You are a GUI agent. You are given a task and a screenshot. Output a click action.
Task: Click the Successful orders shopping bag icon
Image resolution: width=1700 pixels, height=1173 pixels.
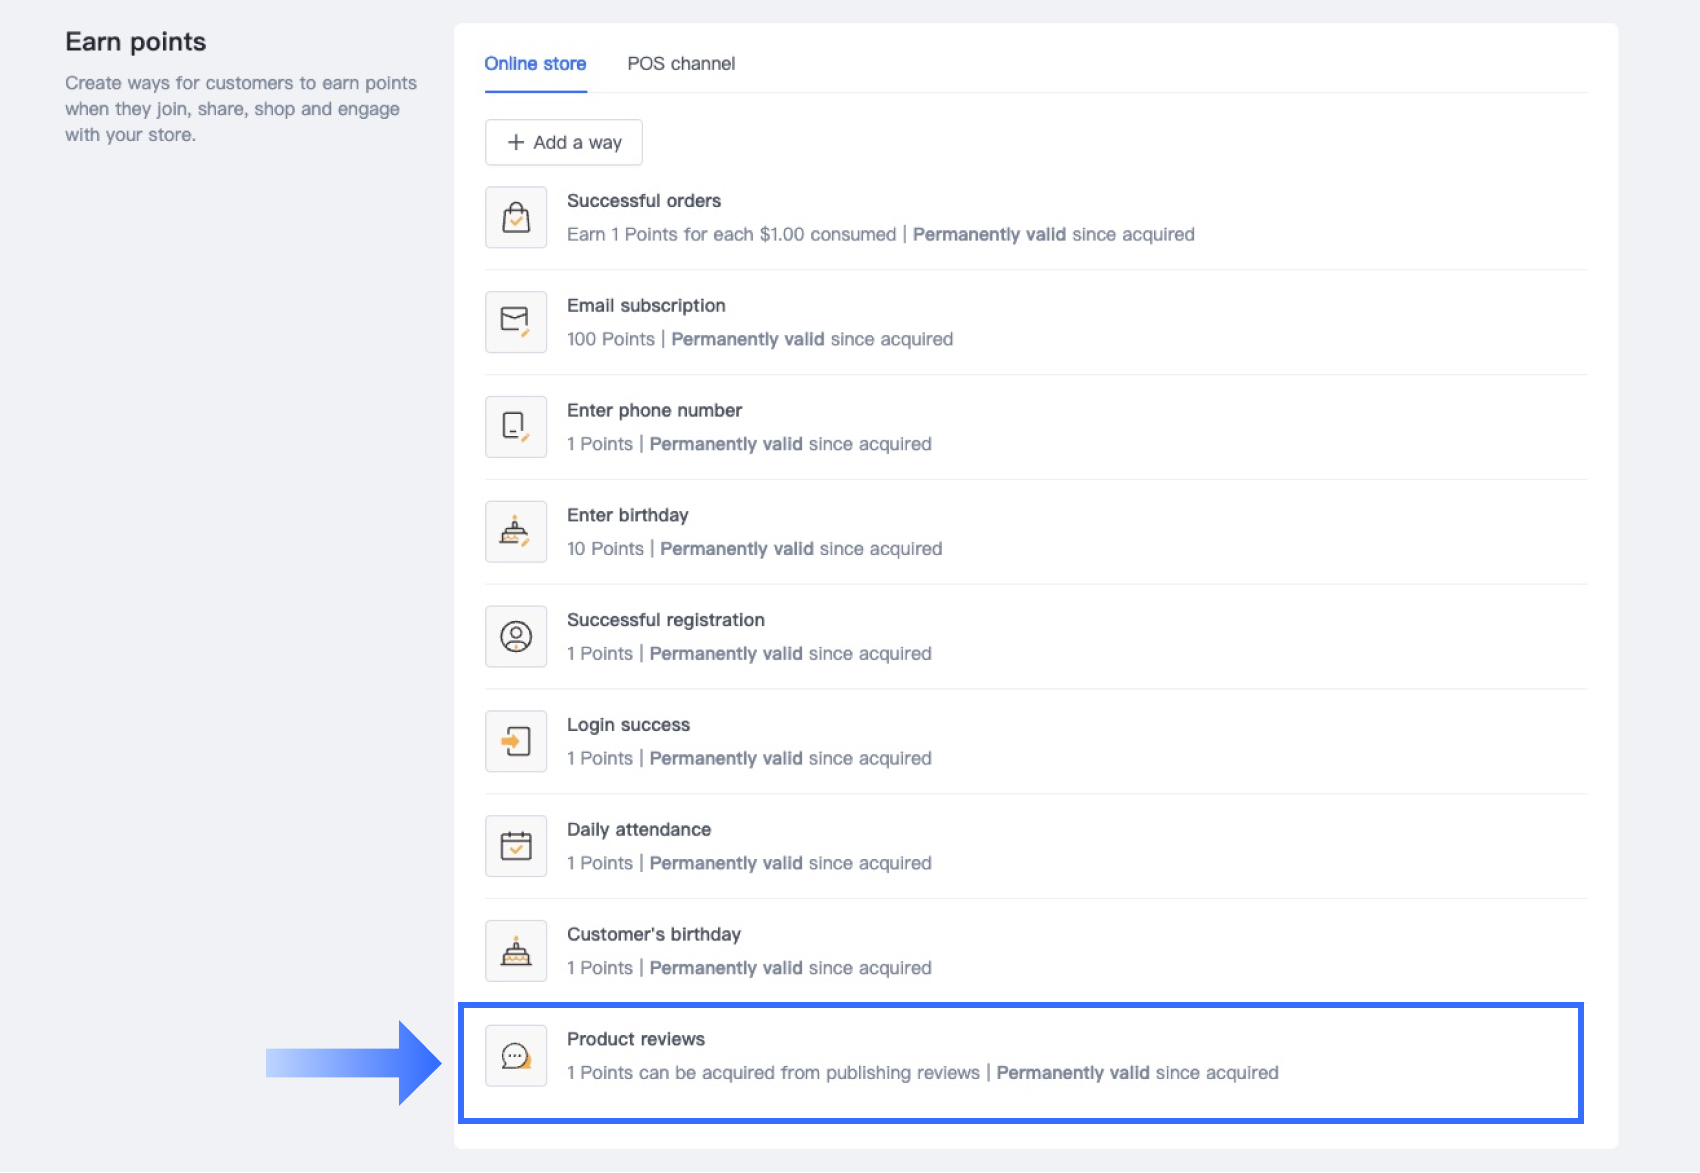tap(516, 217)
